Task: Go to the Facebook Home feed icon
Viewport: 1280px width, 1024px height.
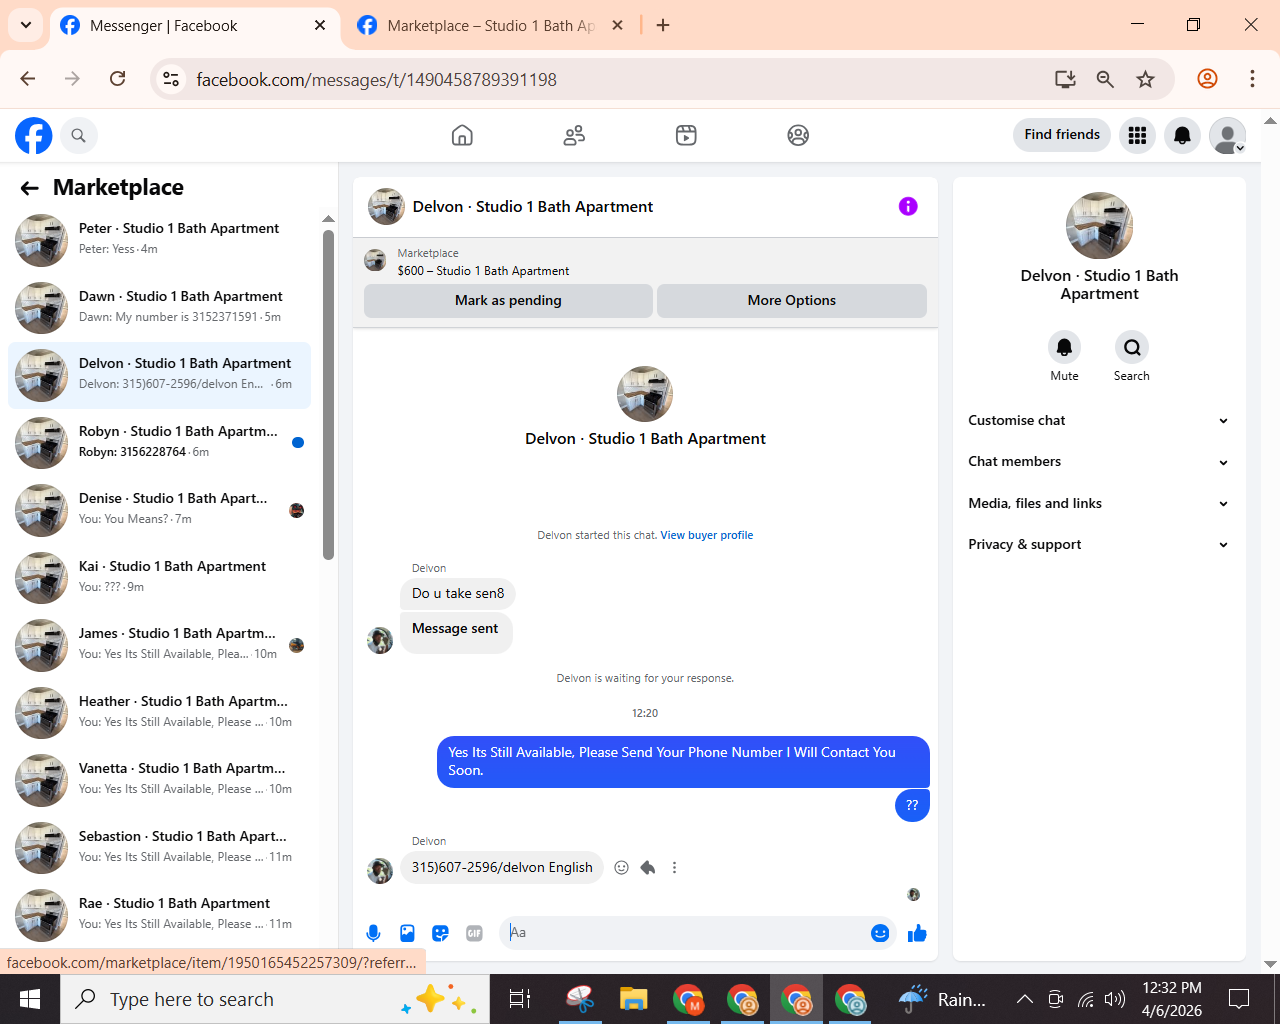Action: tap(462, 135)
